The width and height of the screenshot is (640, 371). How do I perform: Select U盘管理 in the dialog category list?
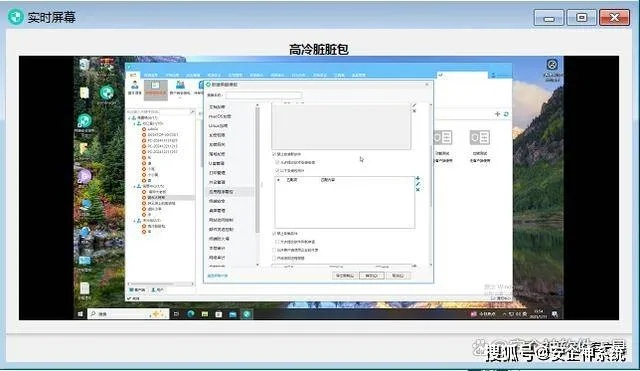point(217,163)
